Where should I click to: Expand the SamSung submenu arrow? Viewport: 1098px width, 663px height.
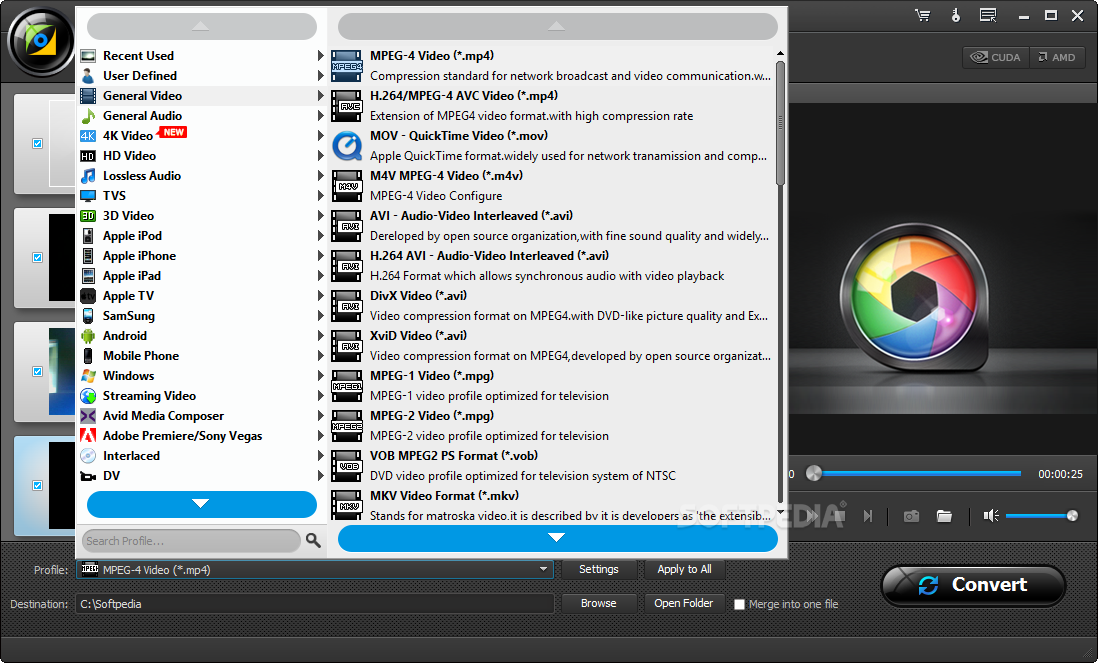coord(321,316)
